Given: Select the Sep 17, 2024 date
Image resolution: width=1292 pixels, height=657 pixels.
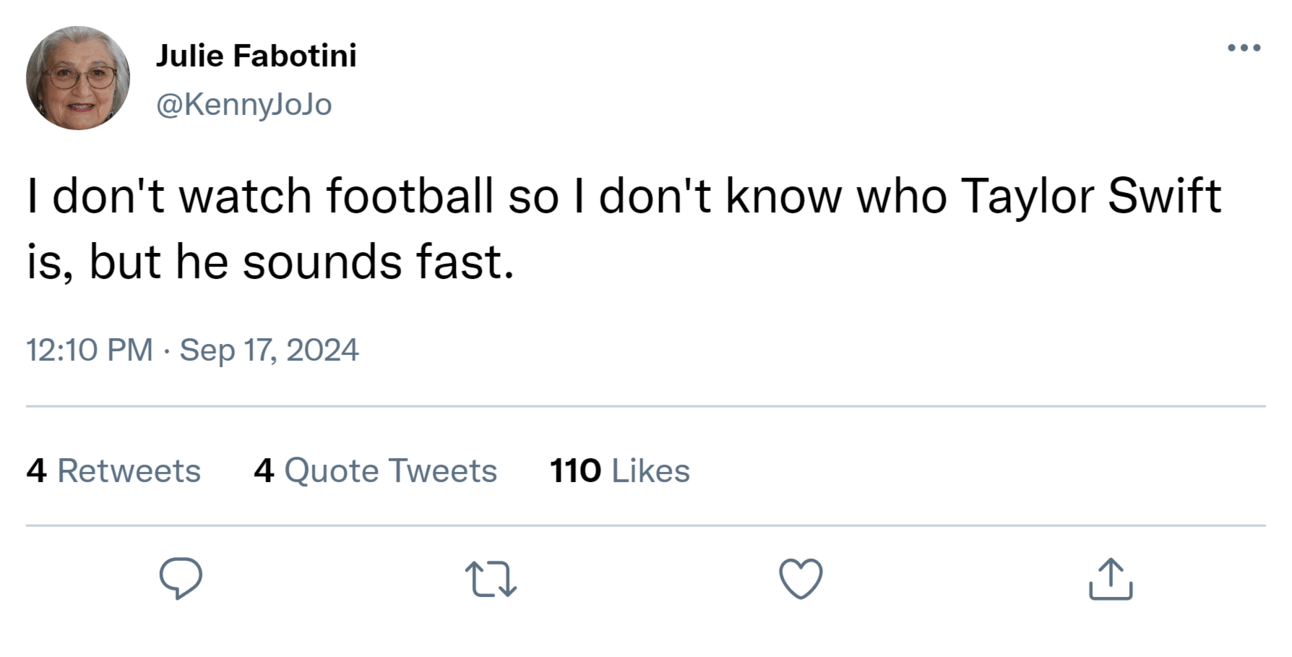Looking at the screenshot, I should [x=269, y=350].
